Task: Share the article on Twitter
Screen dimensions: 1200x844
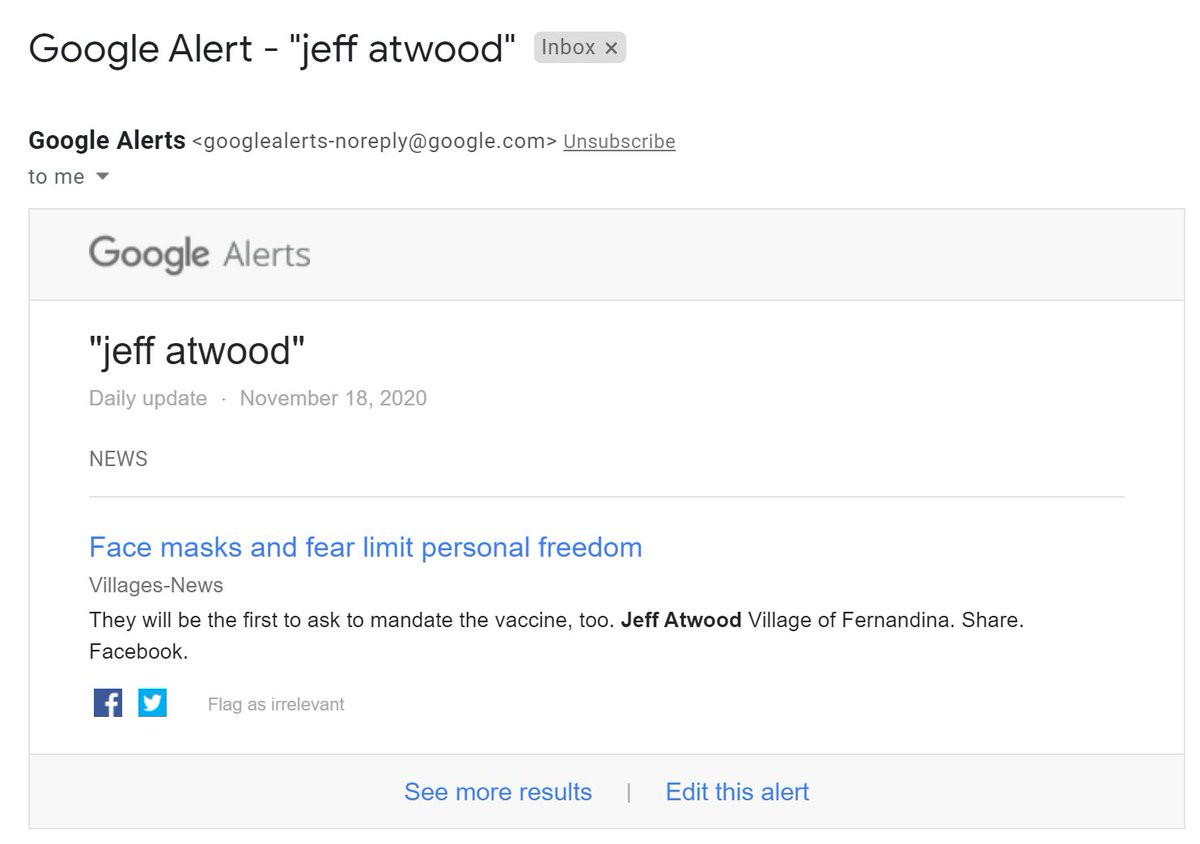Action: (152, 704)
